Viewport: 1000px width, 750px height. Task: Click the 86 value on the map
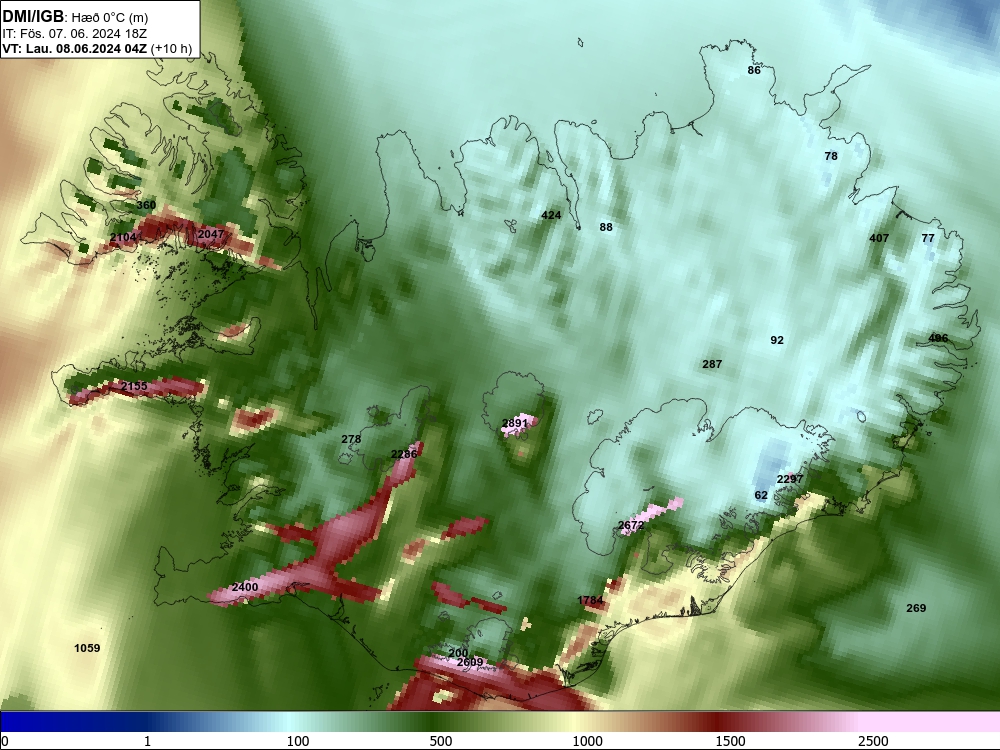(754, 70)
